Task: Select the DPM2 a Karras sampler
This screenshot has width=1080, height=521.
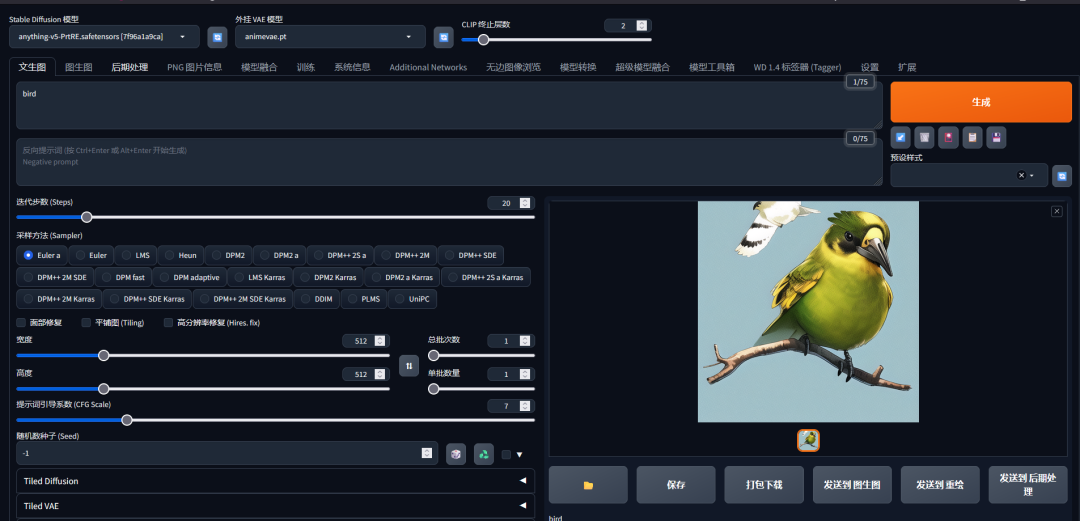Action: click(402, 277)
